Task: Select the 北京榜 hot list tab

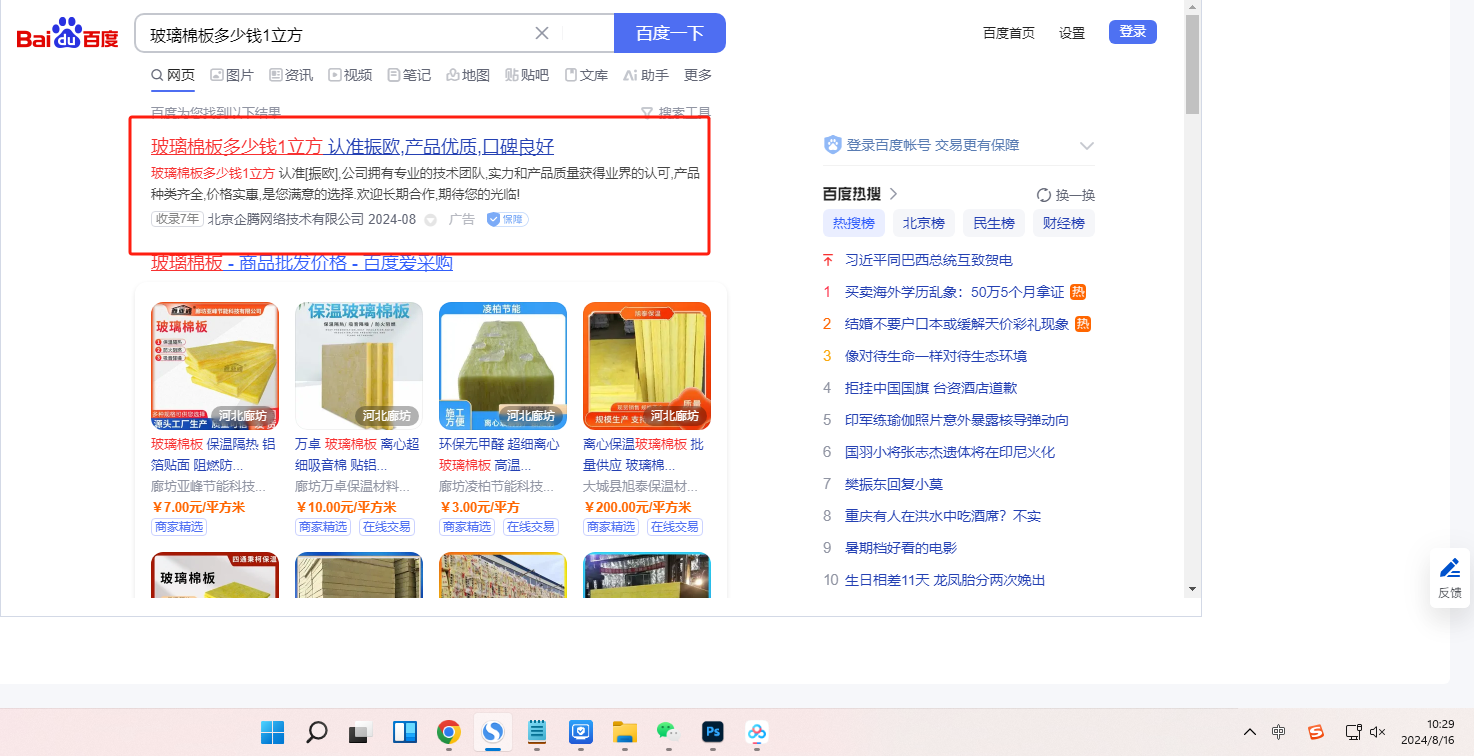Action: (924, 223)
